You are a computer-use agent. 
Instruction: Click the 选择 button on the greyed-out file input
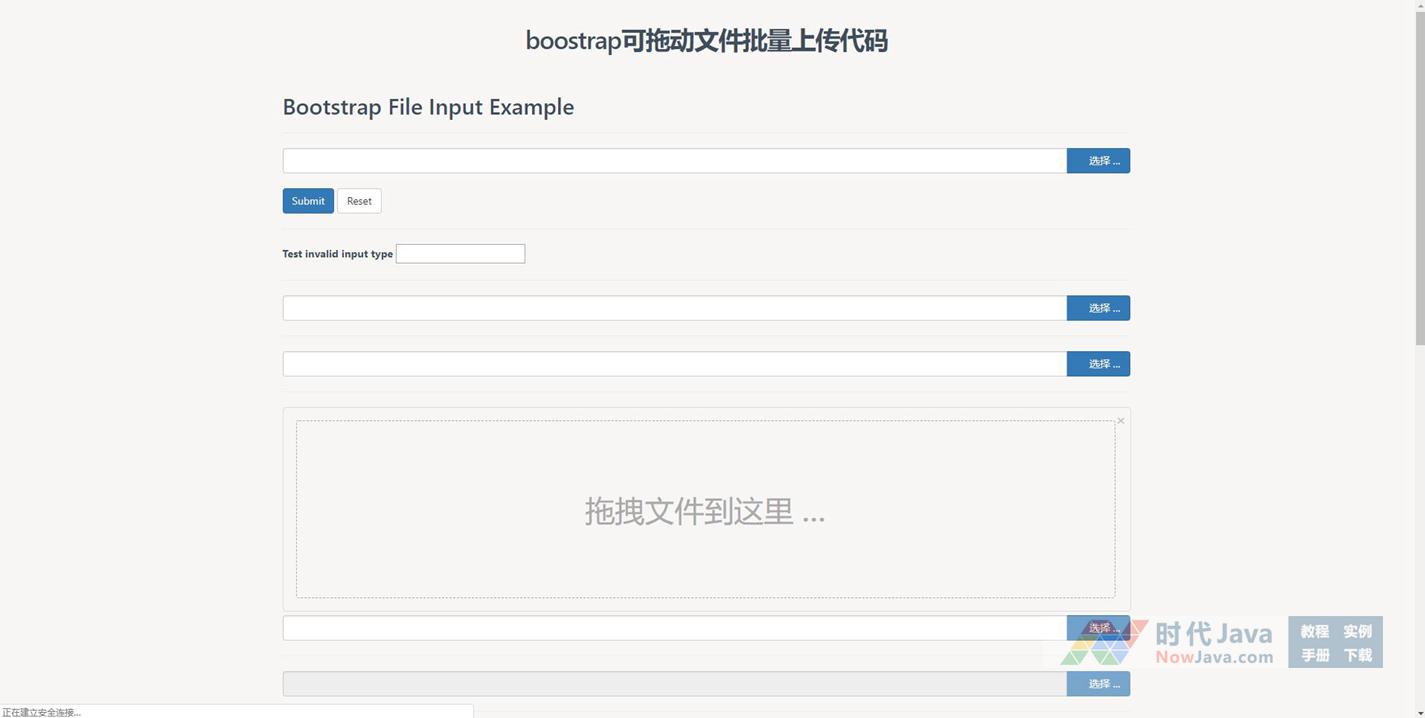coord(1098,684)
